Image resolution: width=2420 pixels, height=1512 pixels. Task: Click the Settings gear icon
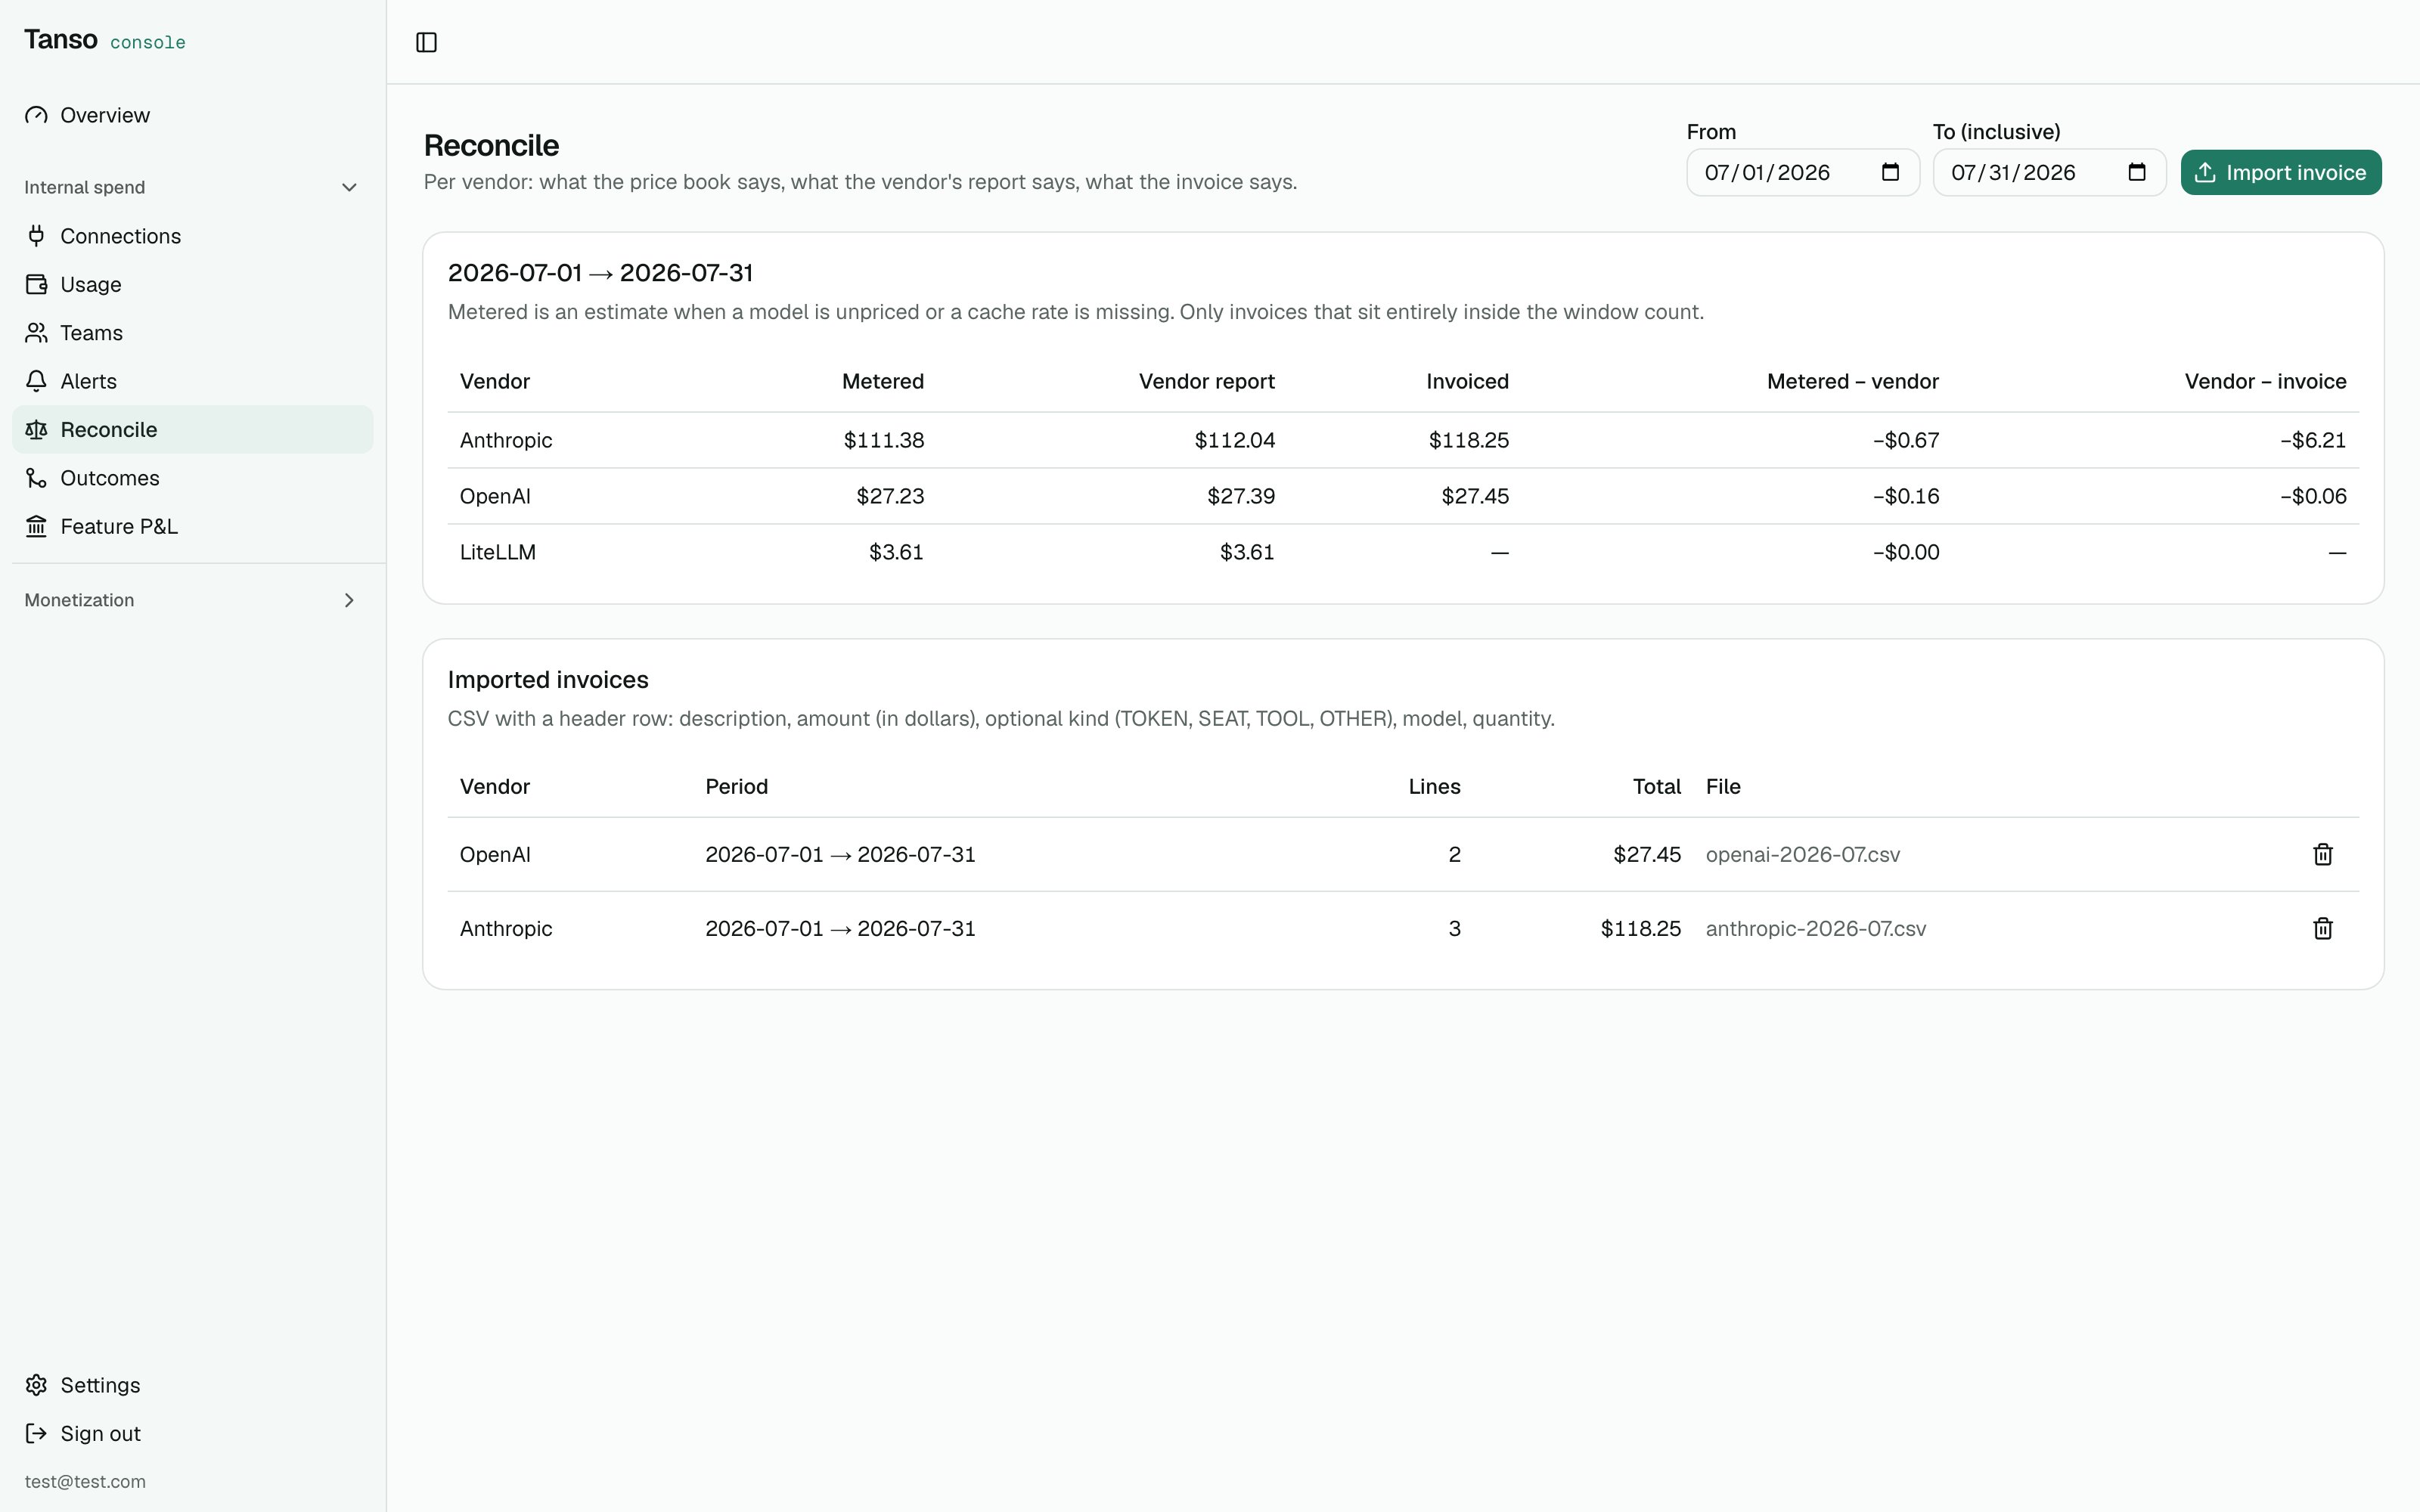36,1385
